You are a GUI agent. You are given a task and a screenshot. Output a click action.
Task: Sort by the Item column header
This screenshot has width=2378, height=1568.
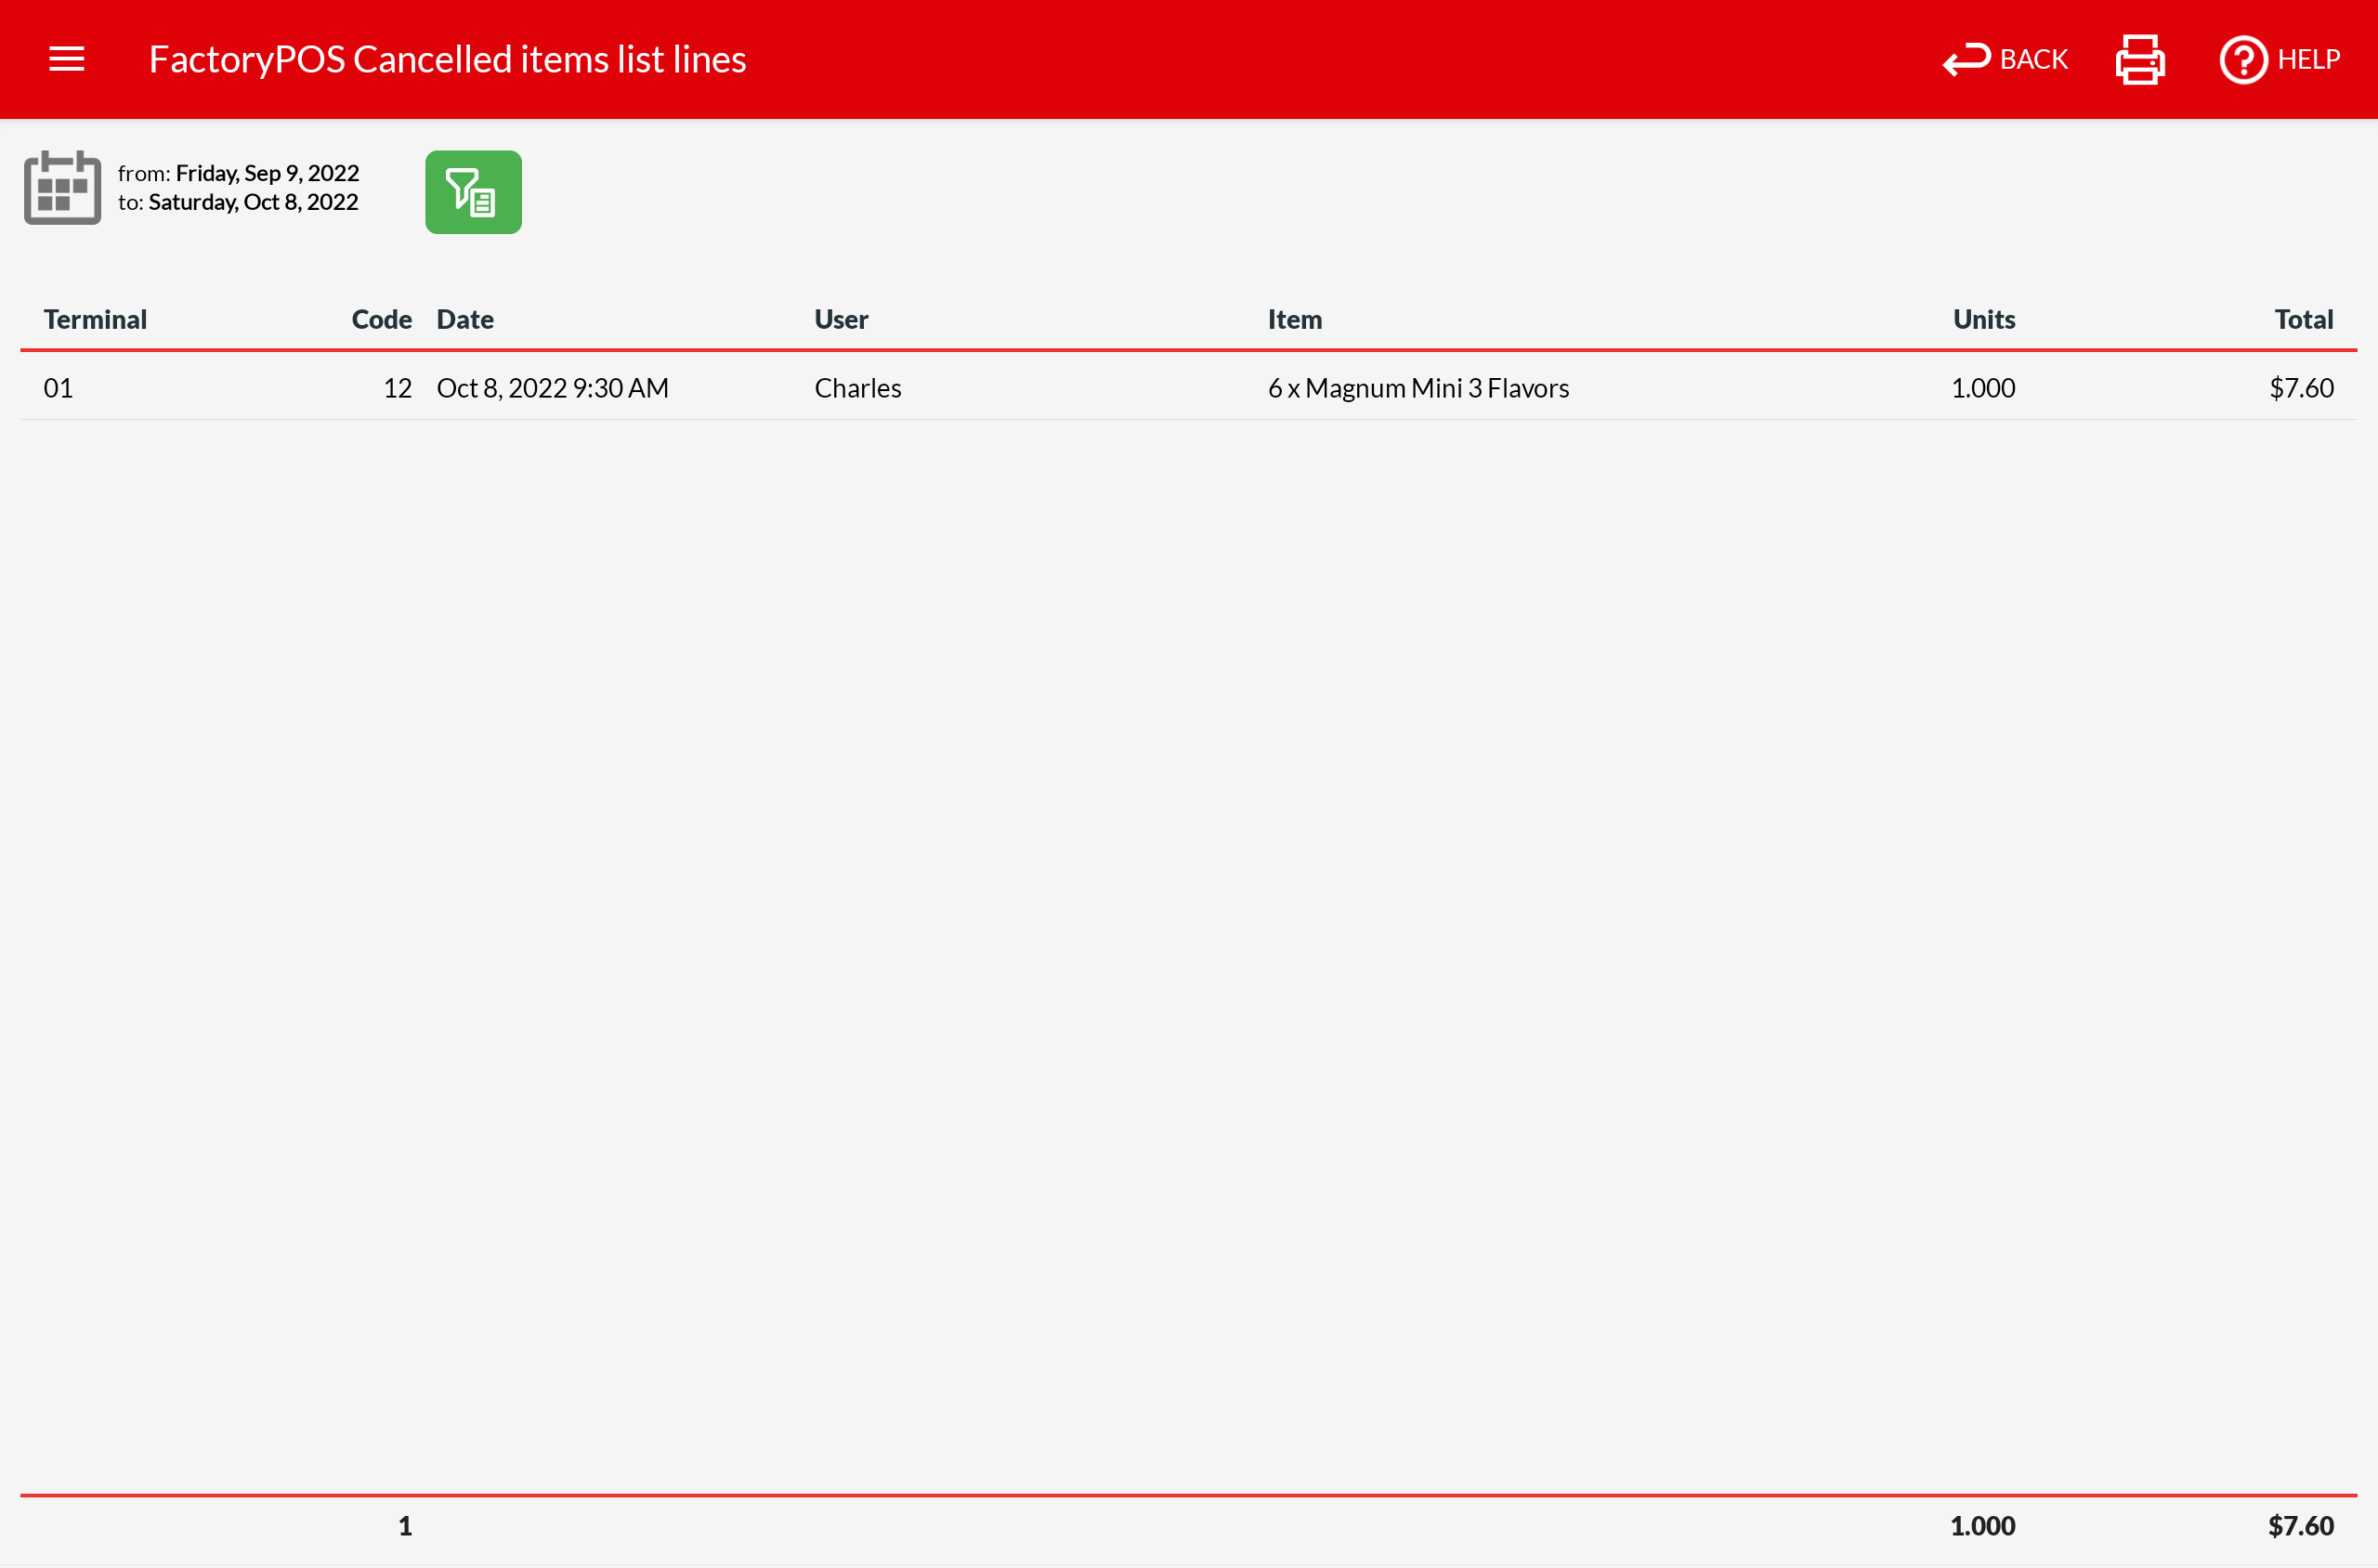pyautogui.click(x=1294, y=319)
